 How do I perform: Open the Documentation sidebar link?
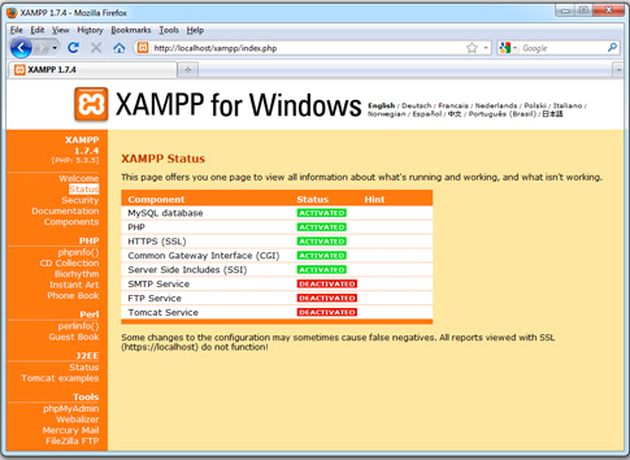(x=65, y=211)
